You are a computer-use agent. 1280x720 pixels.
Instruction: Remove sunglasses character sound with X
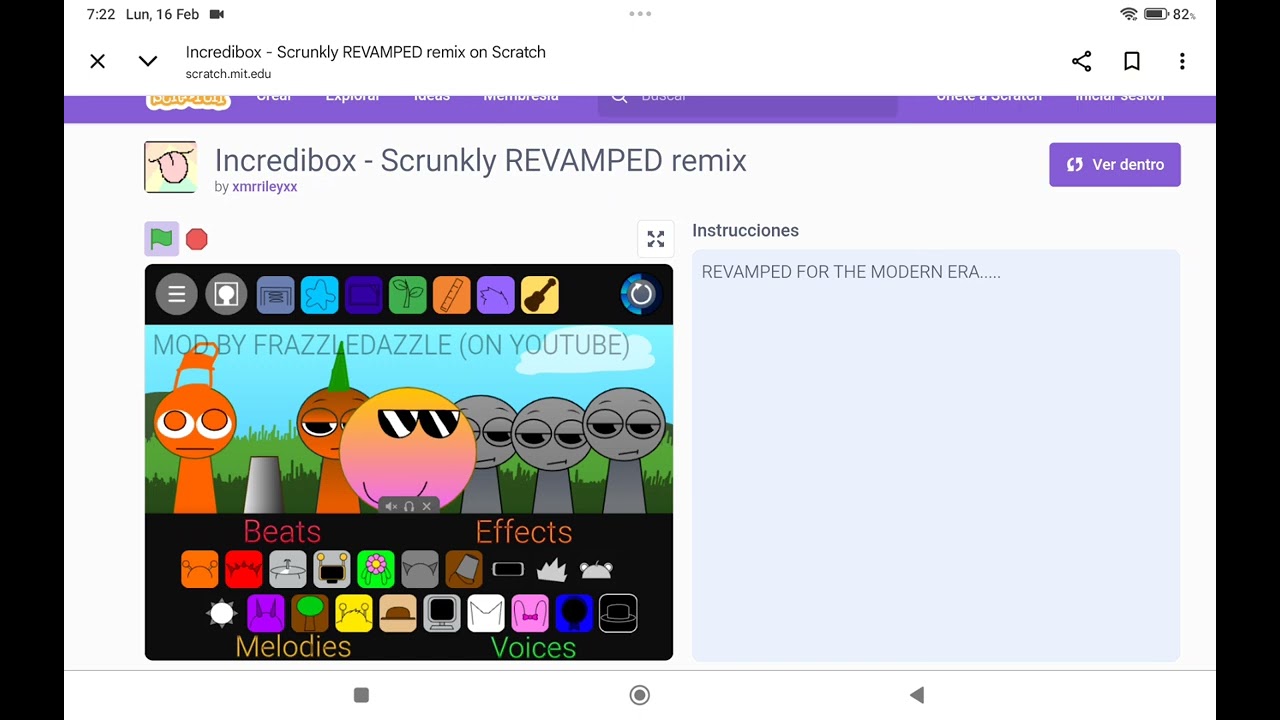pos(427,507)
